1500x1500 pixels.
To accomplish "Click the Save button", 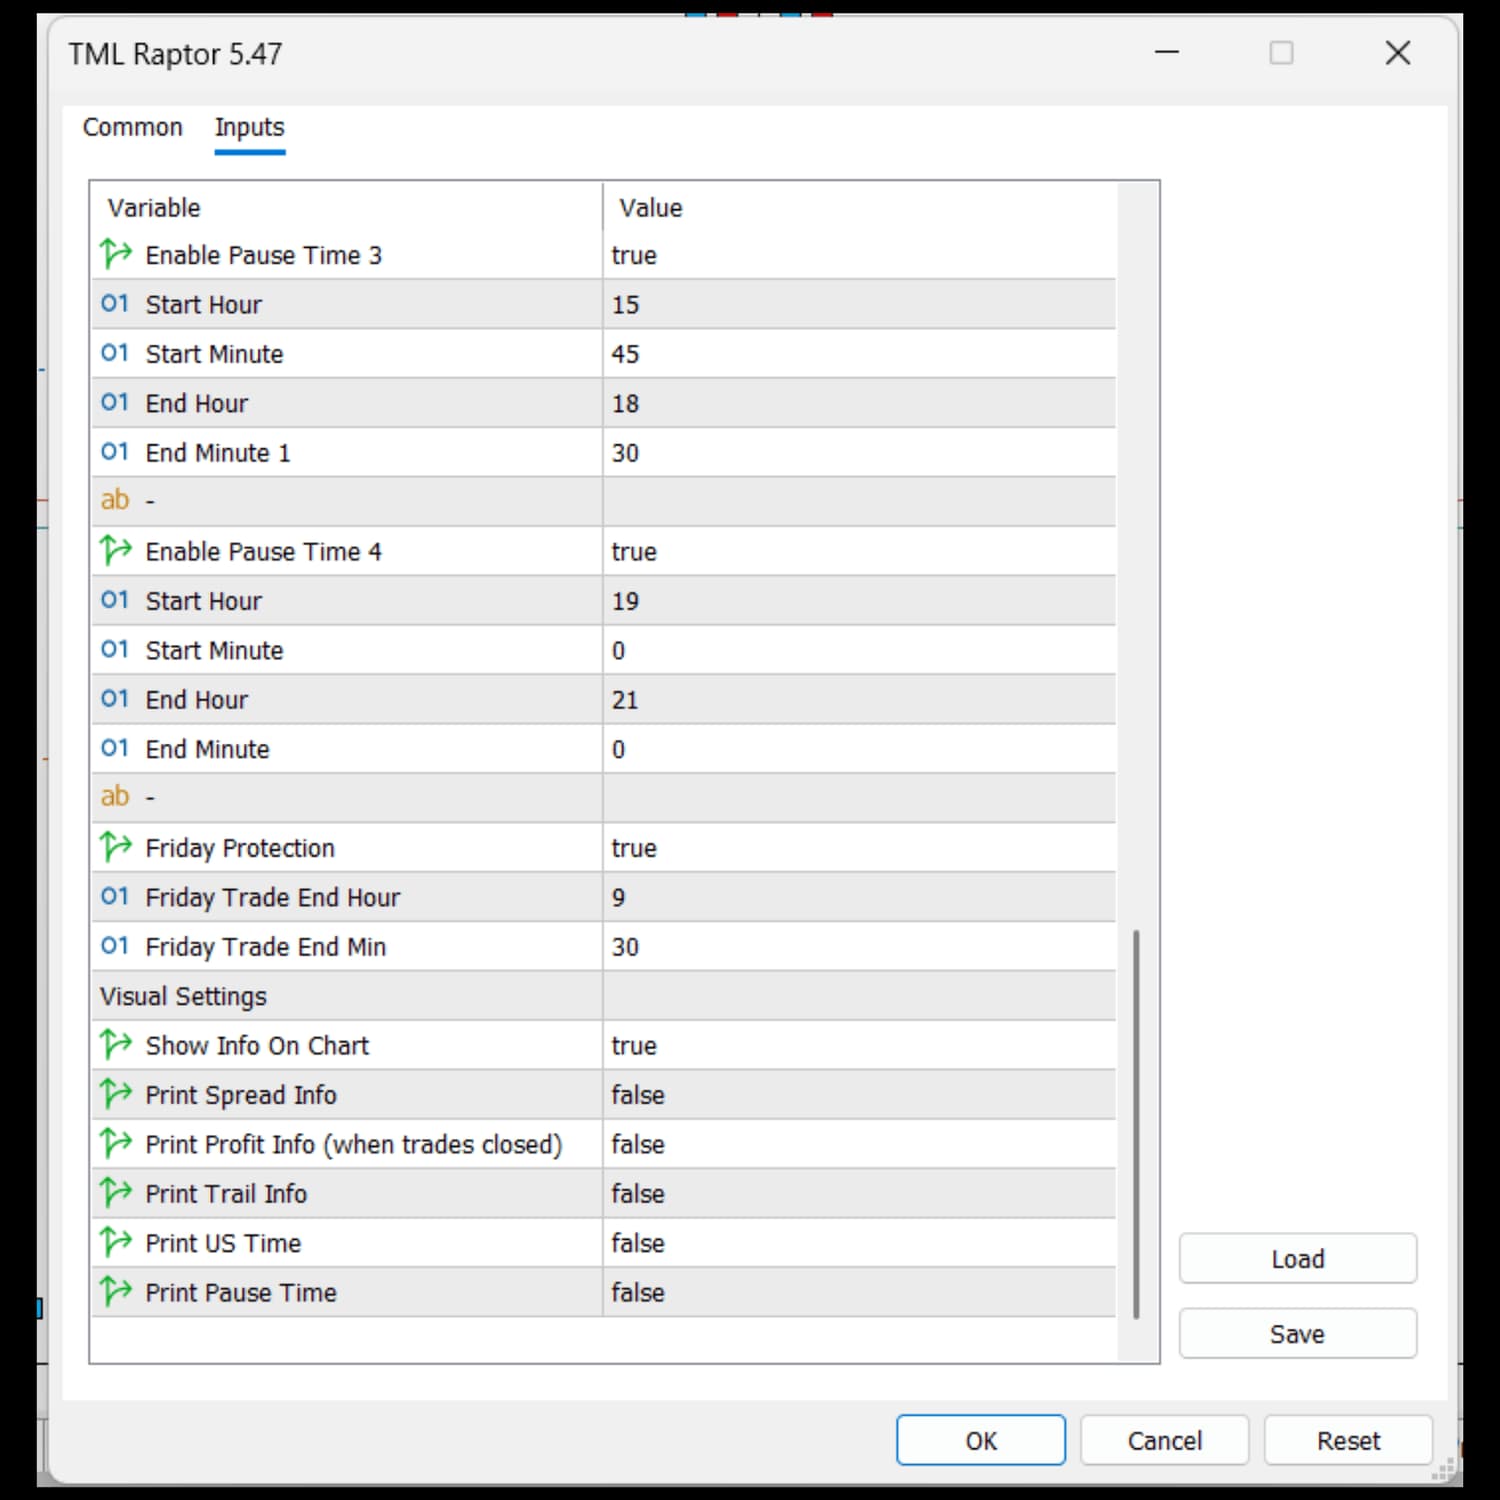I will point(1298,1334).
